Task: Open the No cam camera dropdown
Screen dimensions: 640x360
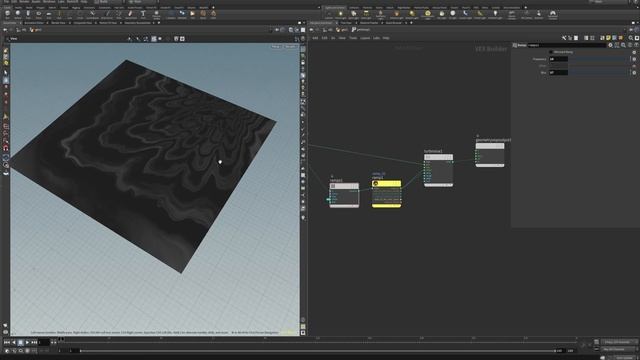Action: click(291, 47)
